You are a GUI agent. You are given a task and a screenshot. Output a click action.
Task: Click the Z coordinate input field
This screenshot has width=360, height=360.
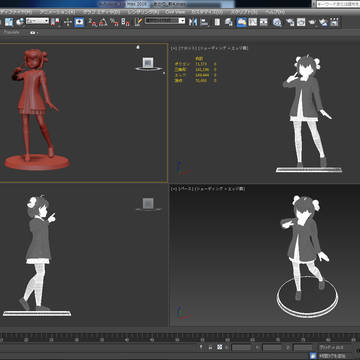point(303,347)
